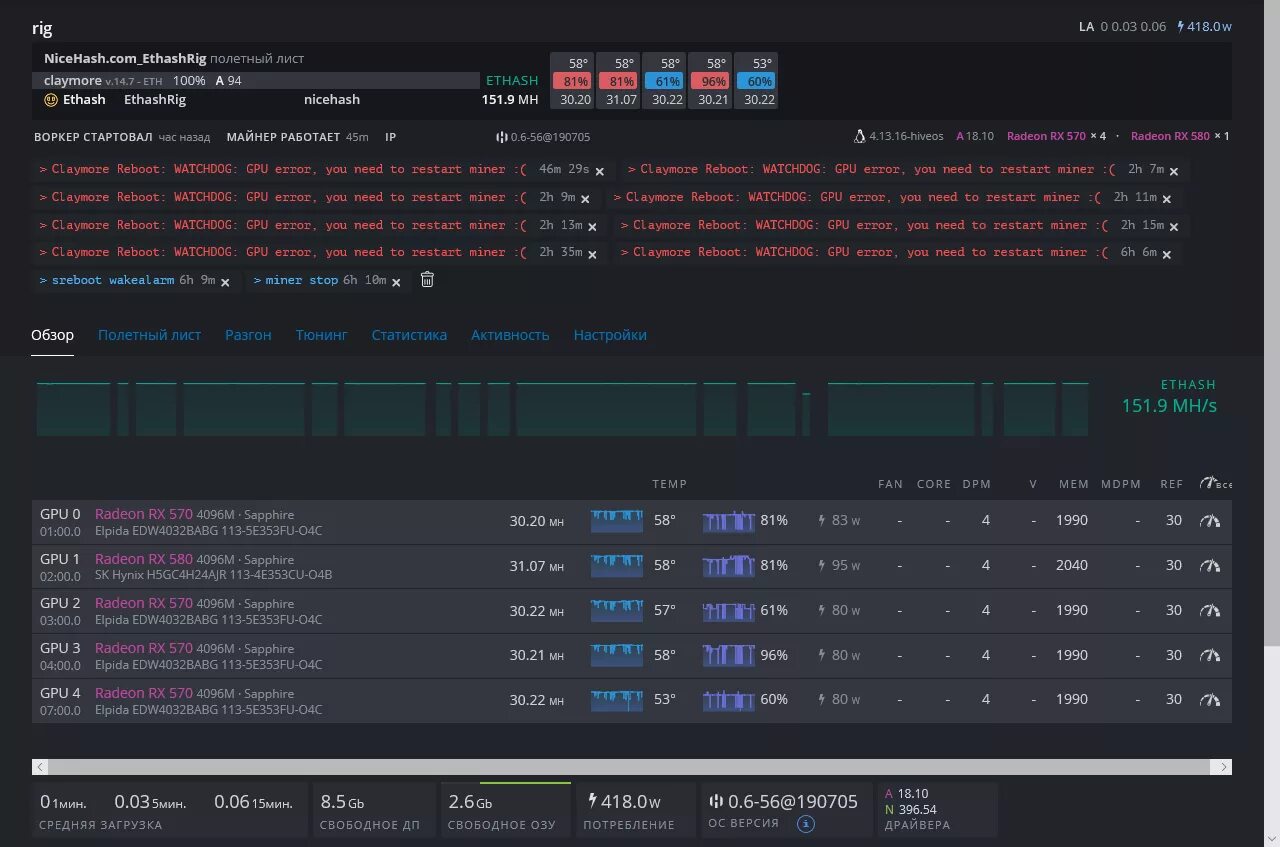Open overclock gauge for GPU 2
Screen dimensions: 1280x847
pyautogui.click(x=1210, y=611)
